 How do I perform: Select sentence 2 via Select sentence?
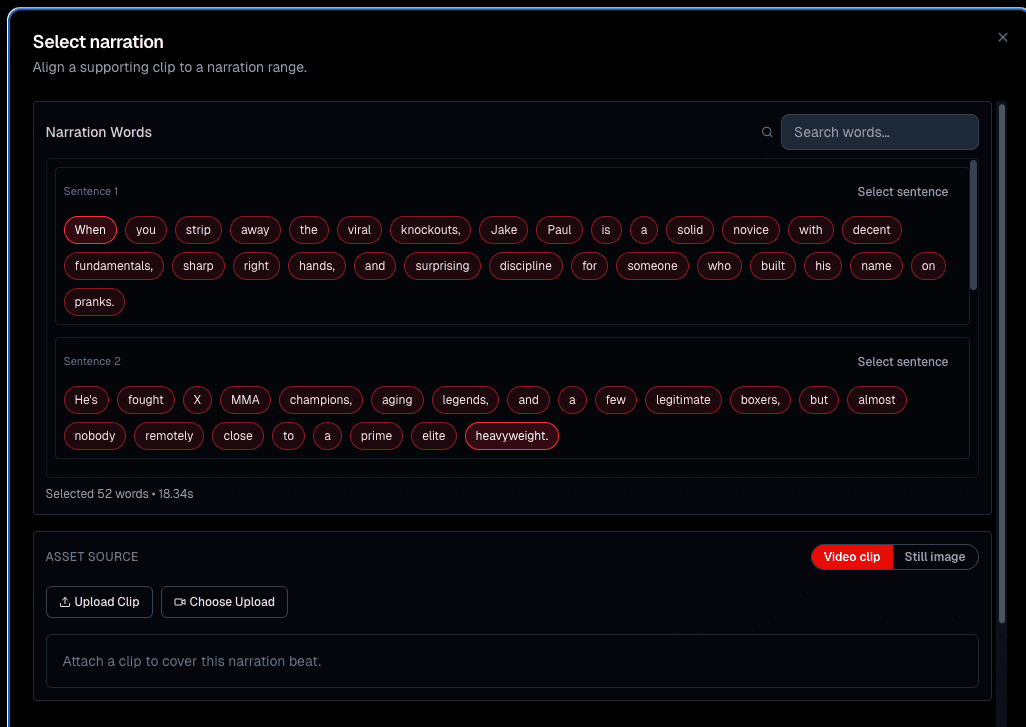pos(902,362)
